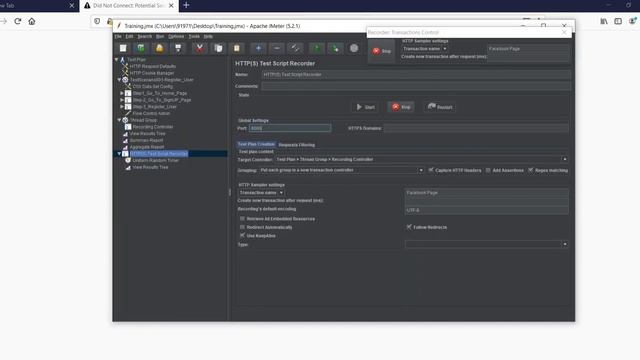The height and width of the screenshot is (360, 640).
Task: Click the HTTPS Domains input field
Action: coord(476,128)
